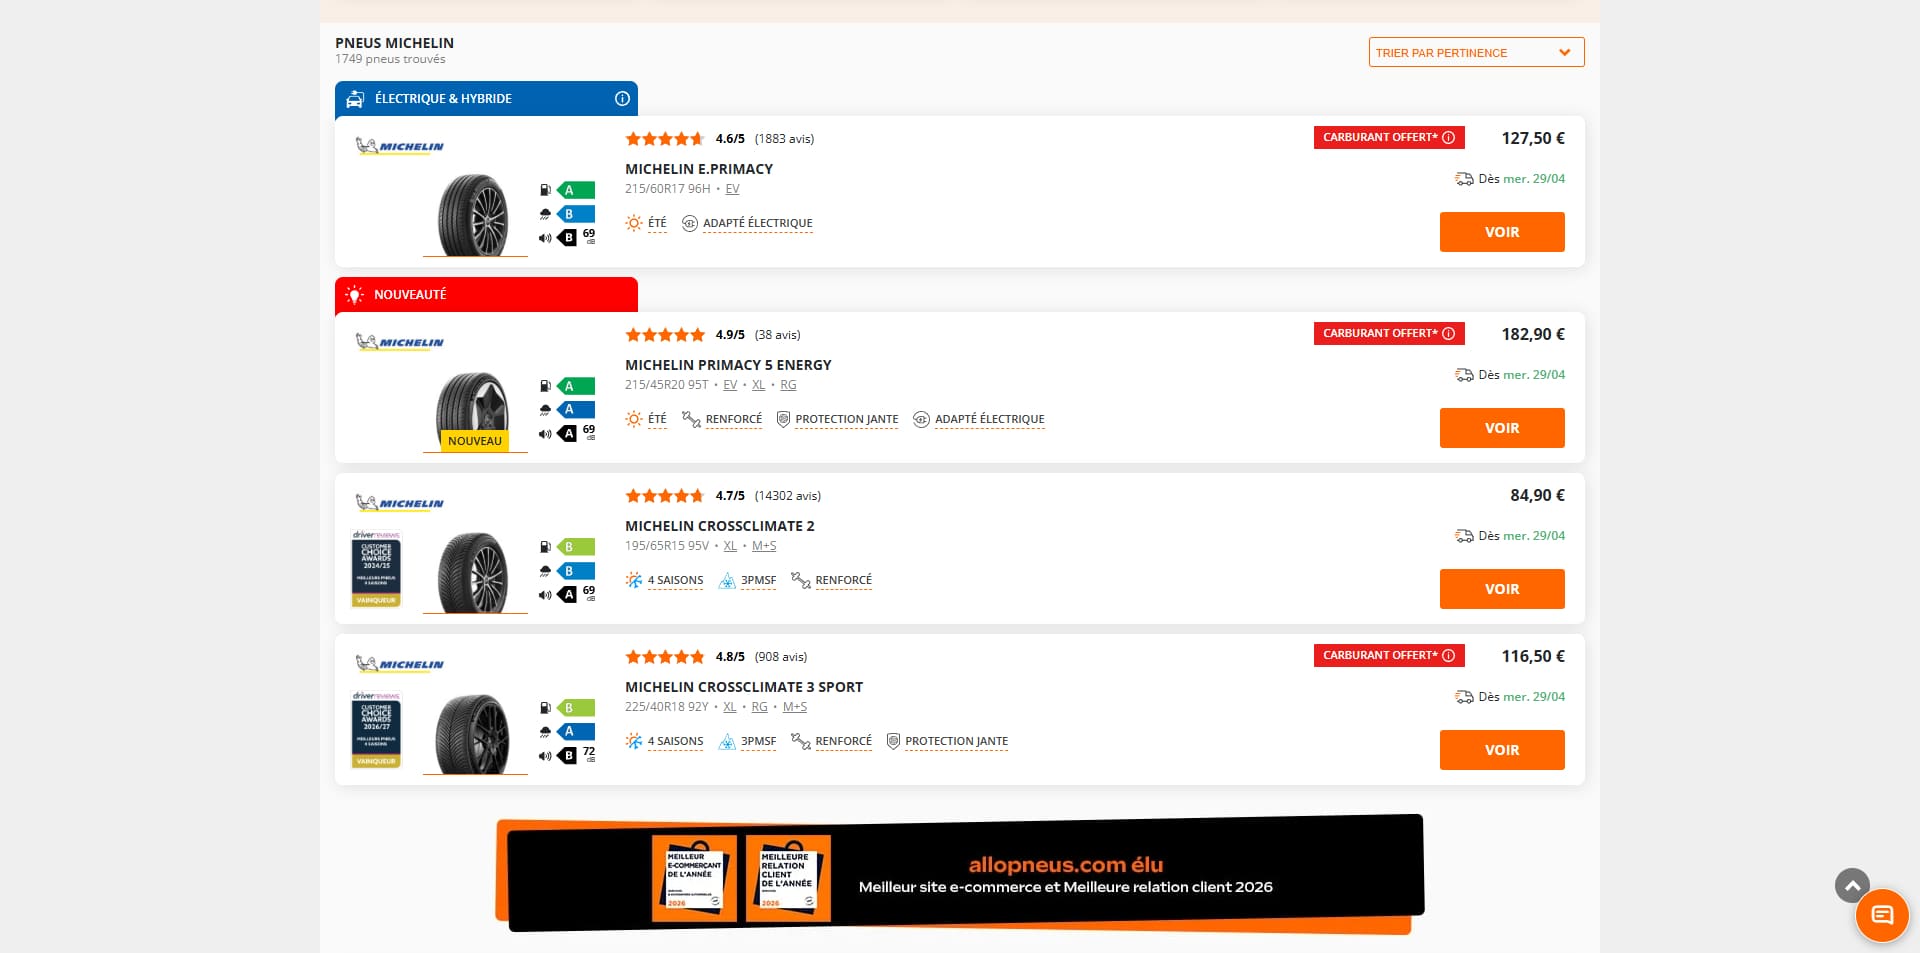Click the Carburant offert info icon for E.Primacy
The image size is (1920, 953).
click(x=1448, y=138)
